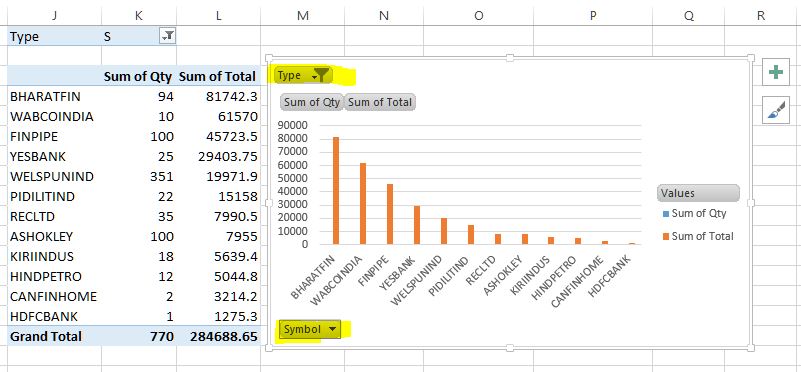Select the Sum of Total header cell

[x=219, y=76]
